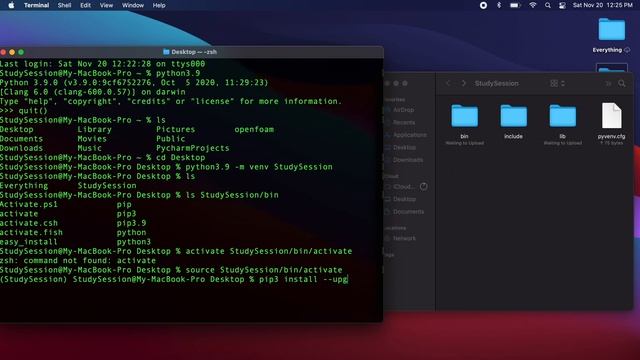The width and height of the screenshot is (640, 360).
Task: Open Documents in Finder sidebar
Action: (x=408, y=211)
